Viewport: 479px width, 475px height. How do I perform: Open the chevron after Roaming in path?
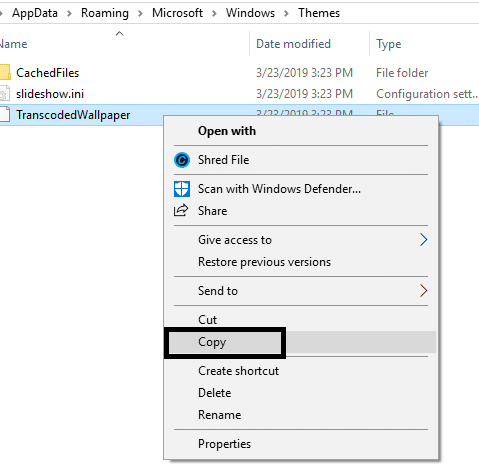(x=140, y=13)
